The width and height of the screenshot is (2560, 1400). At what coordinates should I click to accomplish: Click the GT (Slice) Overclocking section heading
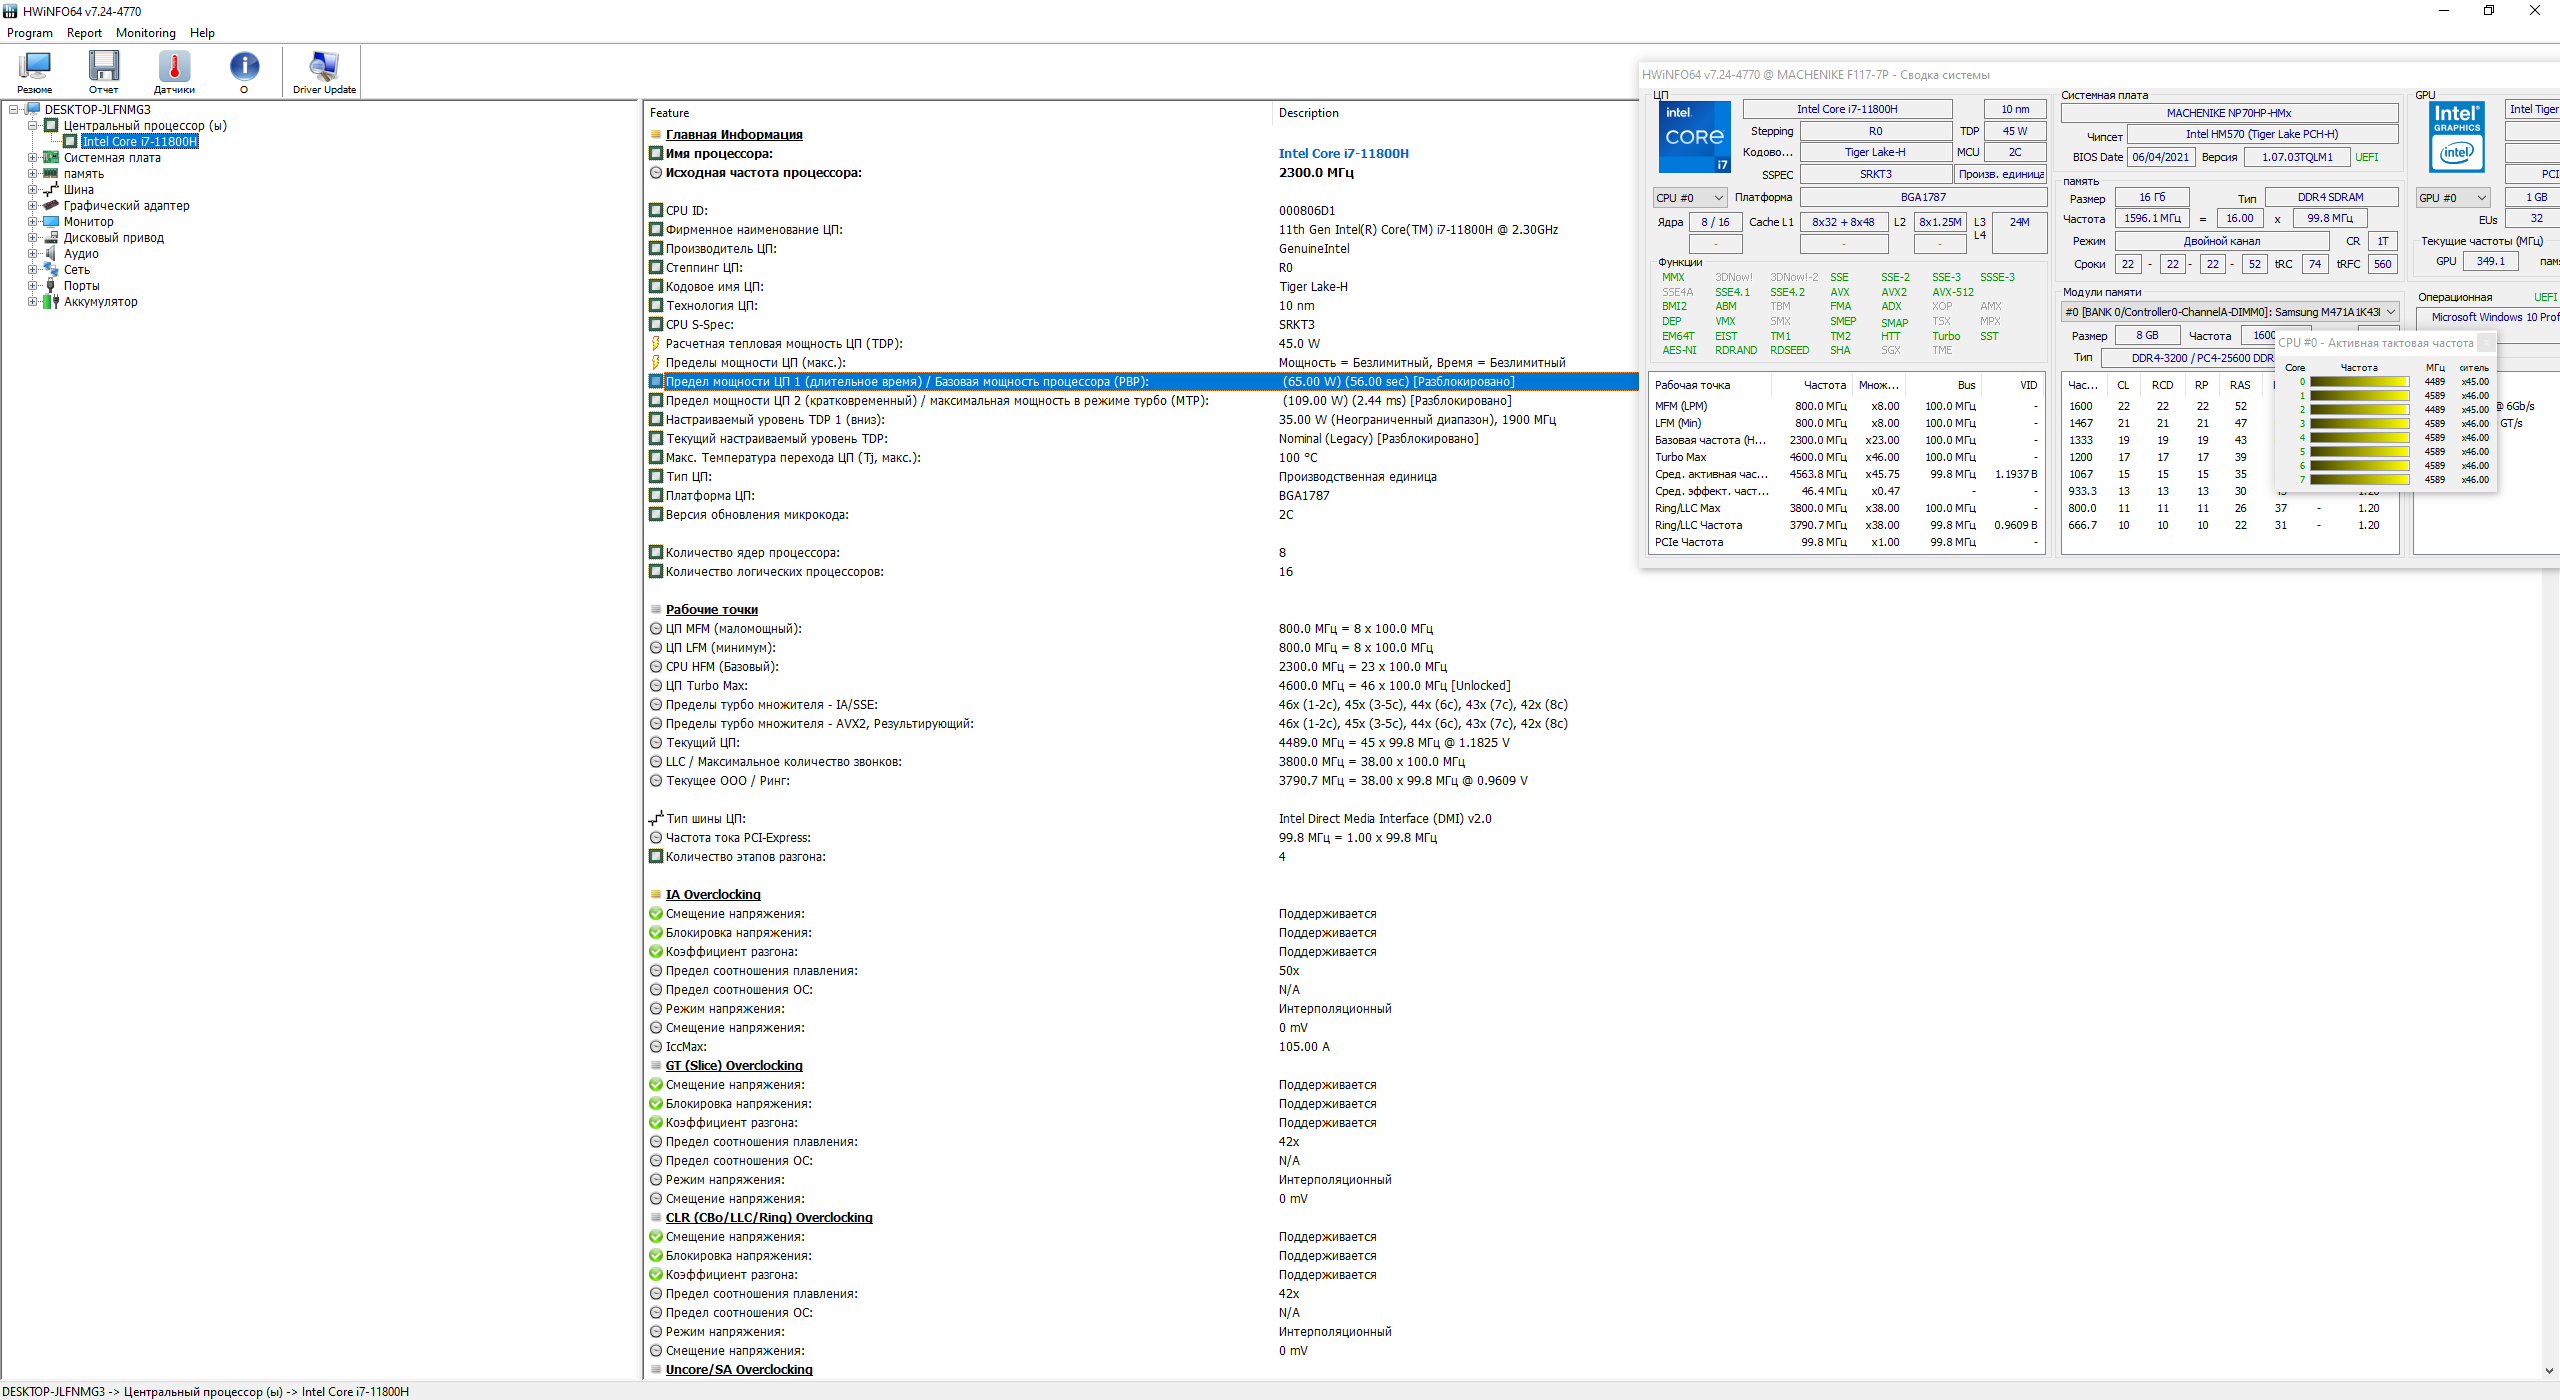coord(734,1066)
